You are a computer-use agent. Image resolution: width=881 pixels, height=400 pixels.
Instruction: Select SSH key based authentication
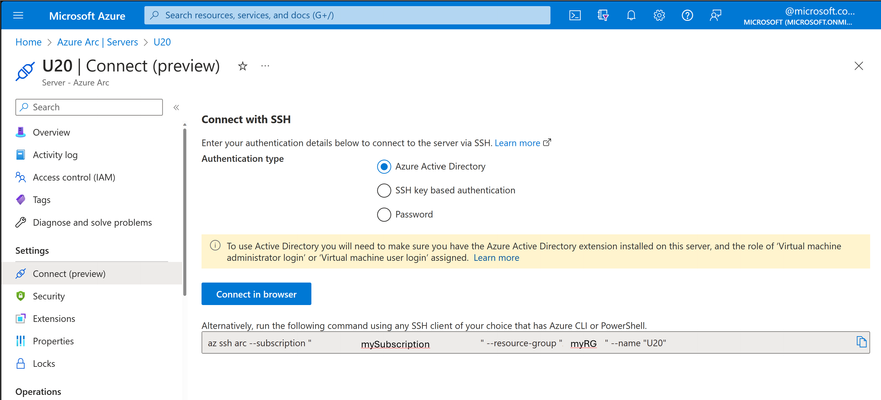point(384,190)
